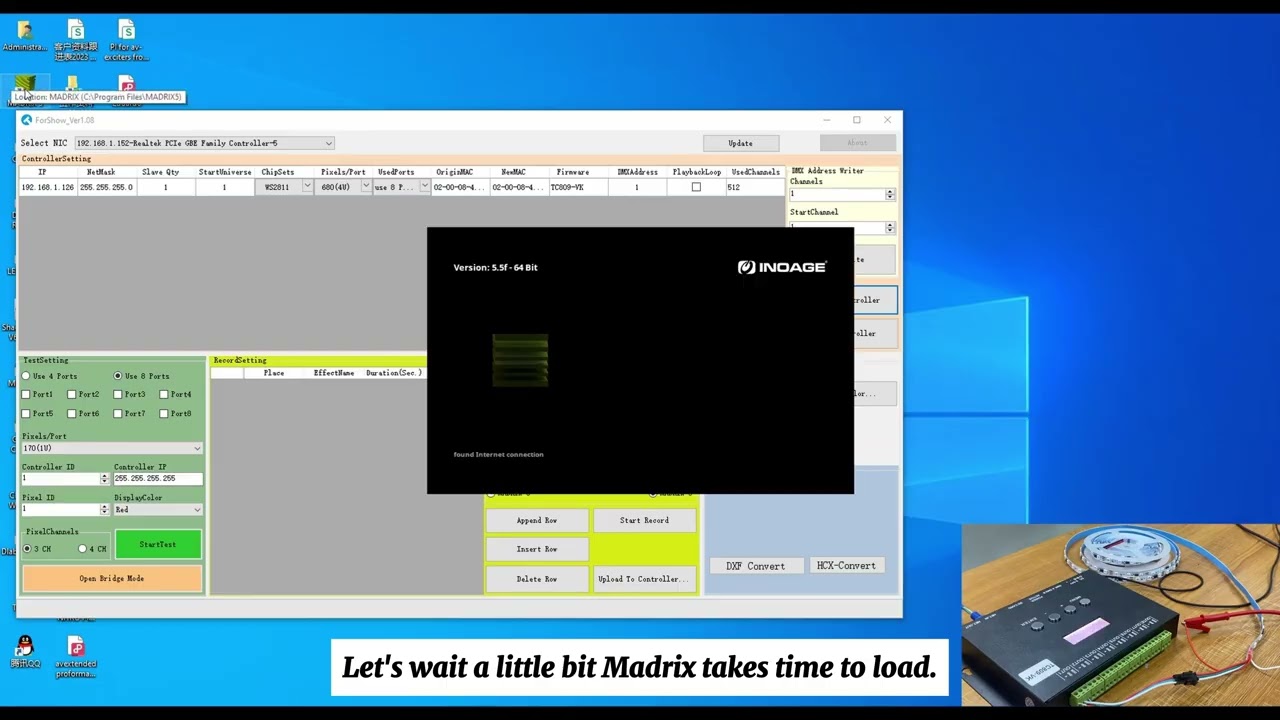Click the StartChannel spinner arrows
The height and width of the screenshot is (720, 1280).
pos(890,227)
